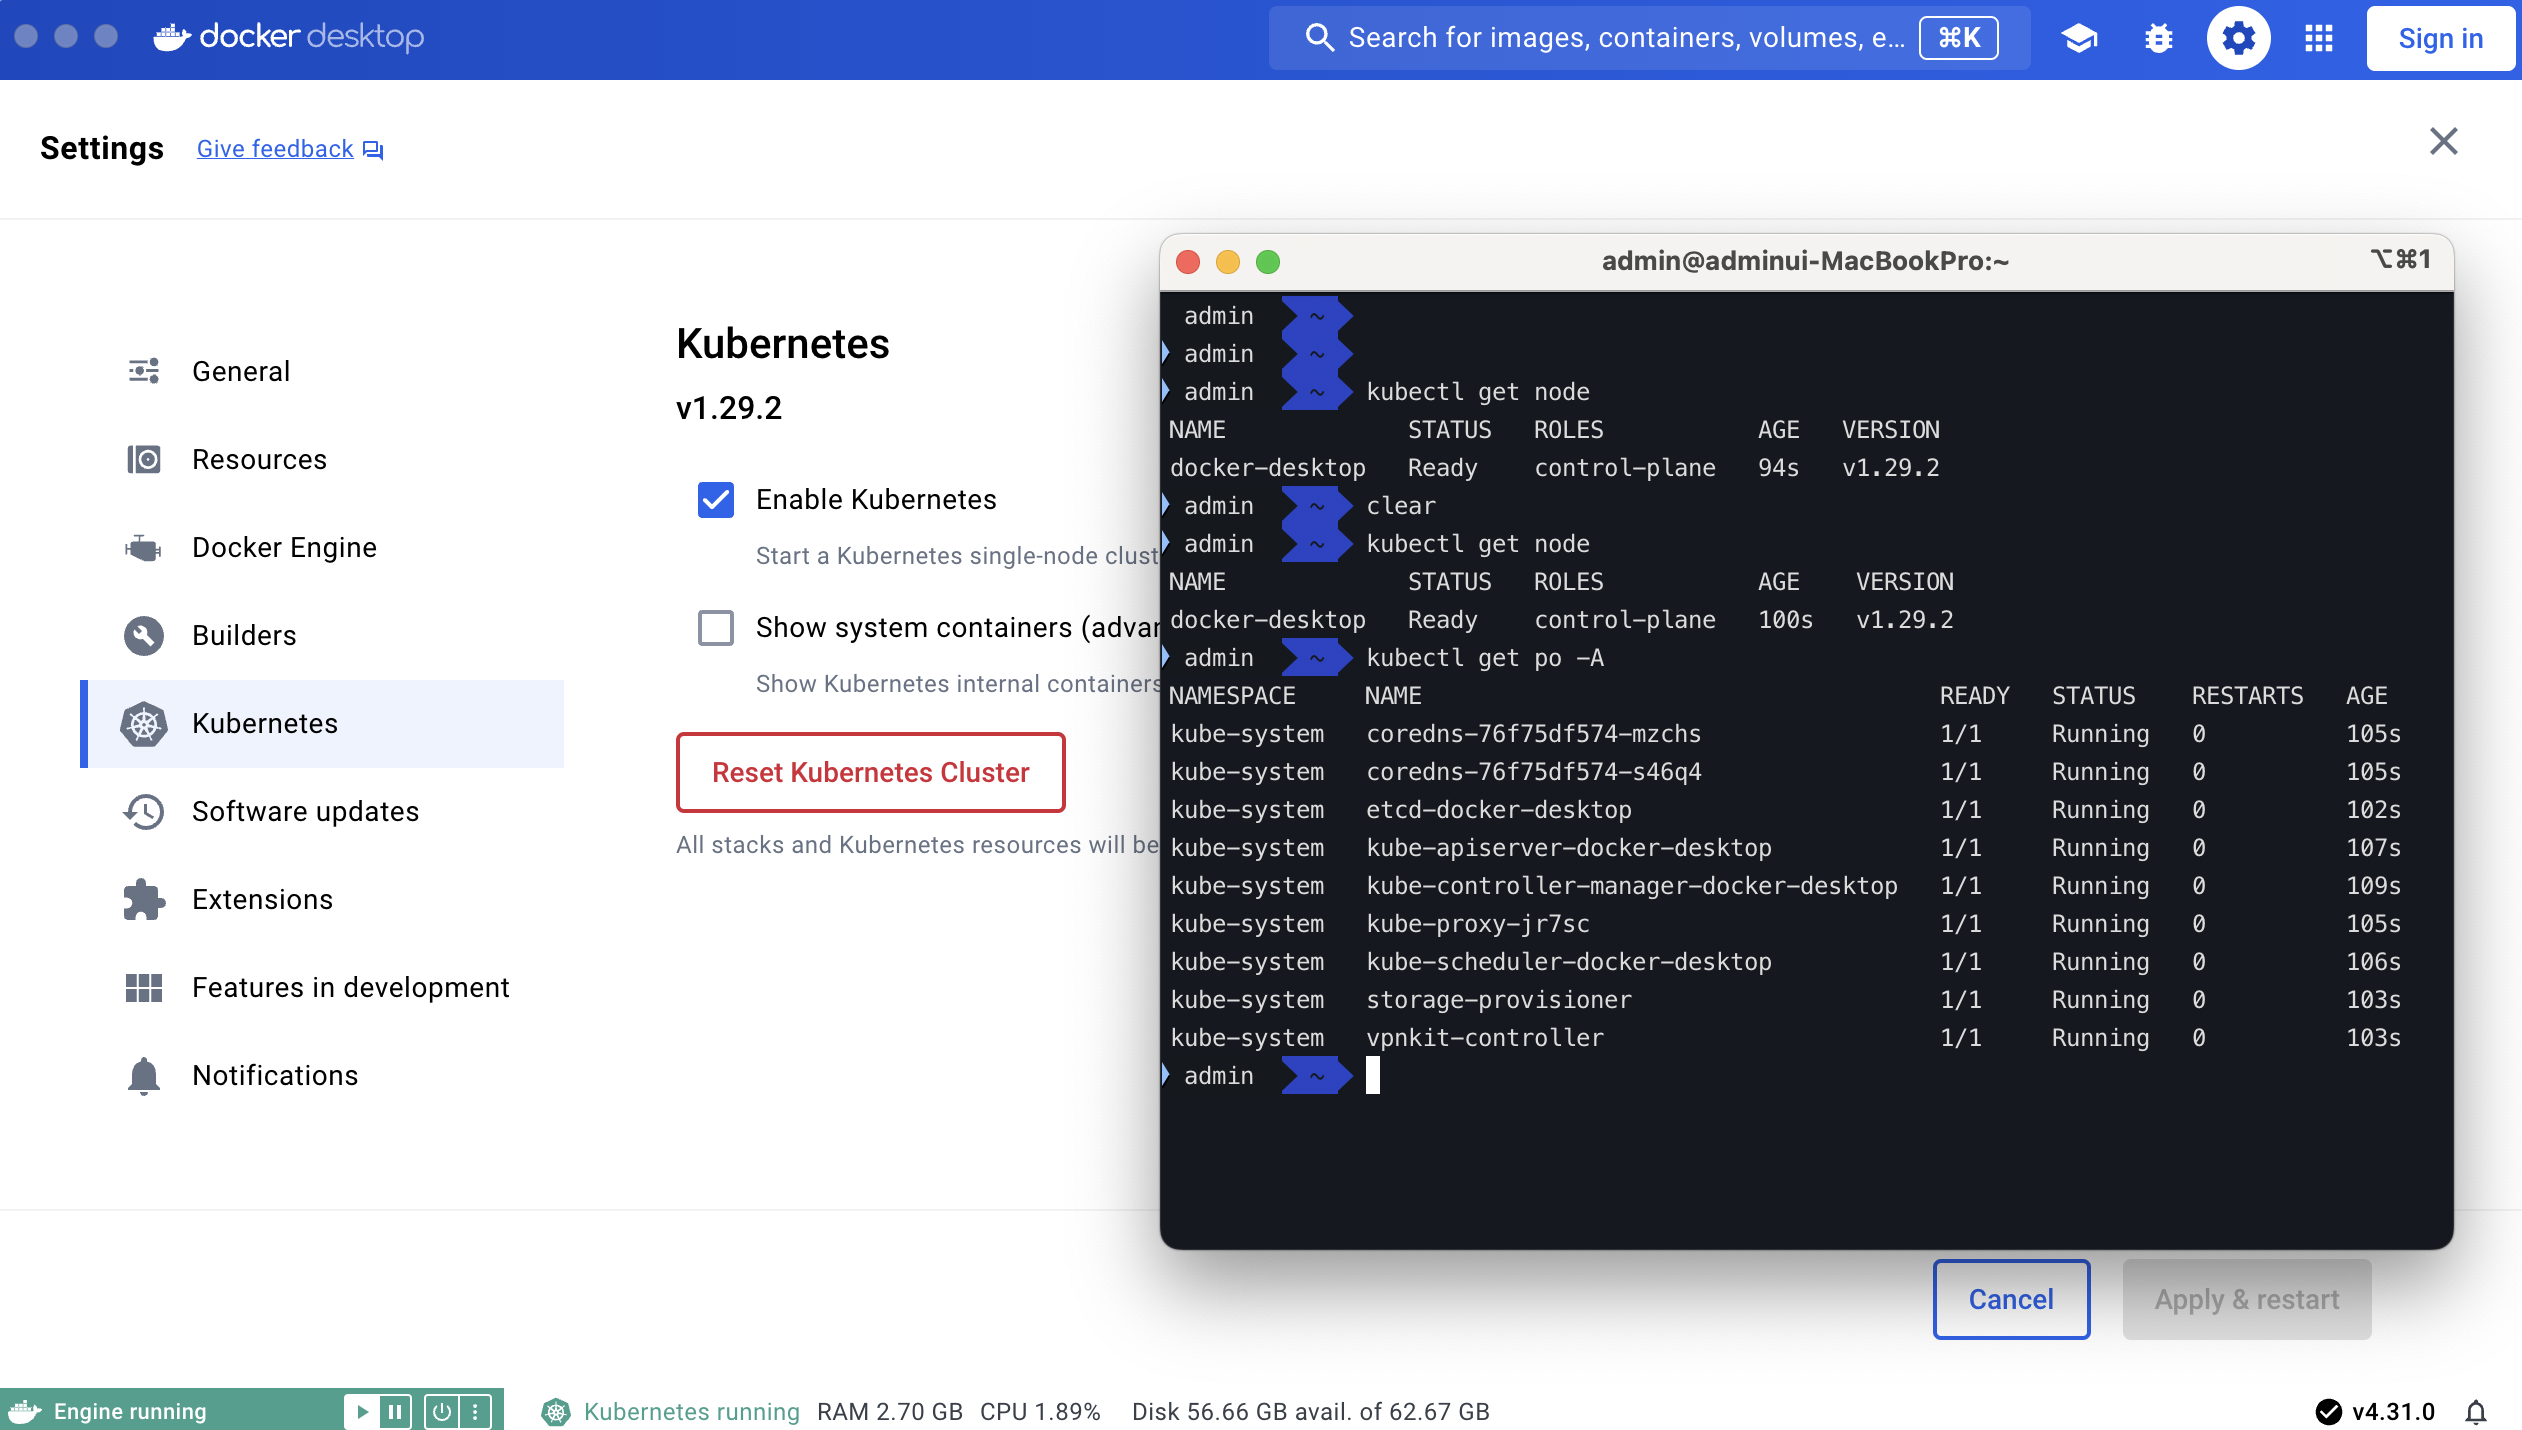Open the Extensions grid icon in the header

[2318, 39]
